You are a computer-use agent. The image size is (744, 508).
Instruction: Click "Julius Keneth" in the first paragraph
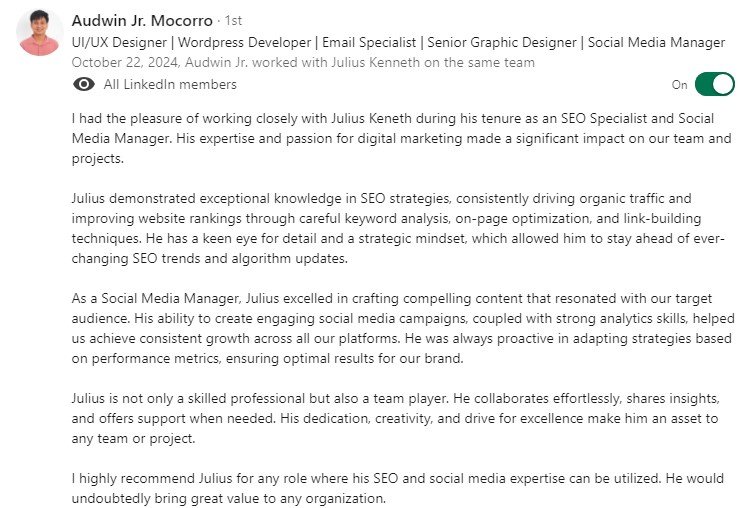click(x=361, y=119)
